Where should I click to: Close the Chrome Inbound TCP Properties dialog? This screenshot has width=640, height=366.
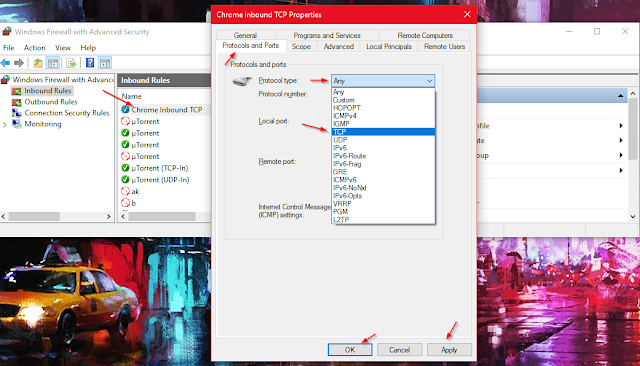point(467,14)
